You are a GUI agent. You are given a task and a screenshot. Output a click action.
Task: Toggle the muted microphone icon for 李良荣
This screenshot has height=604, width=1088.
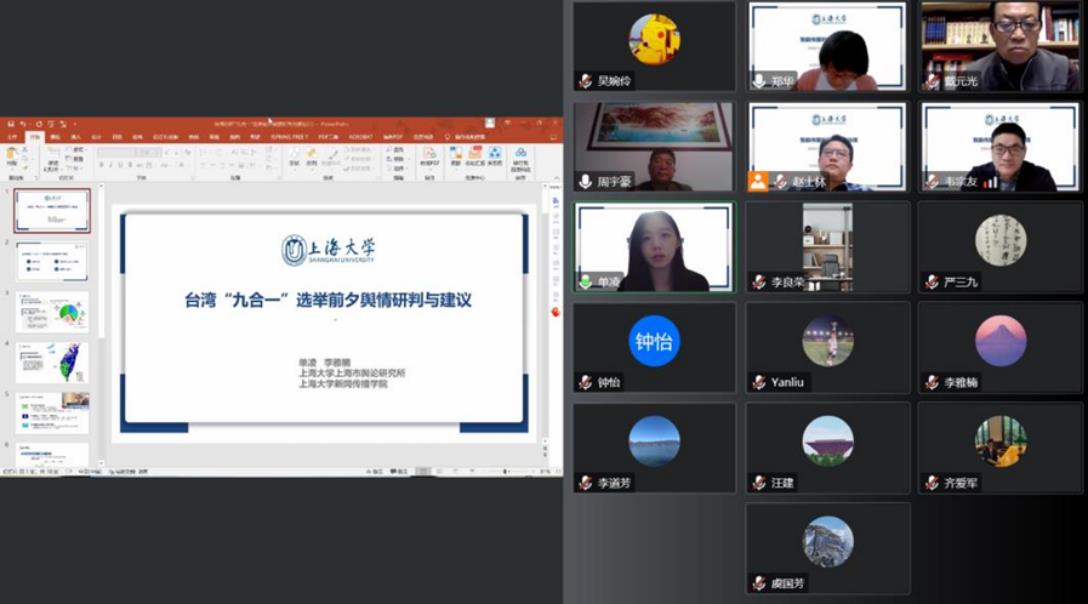click(x=759, y=282)
